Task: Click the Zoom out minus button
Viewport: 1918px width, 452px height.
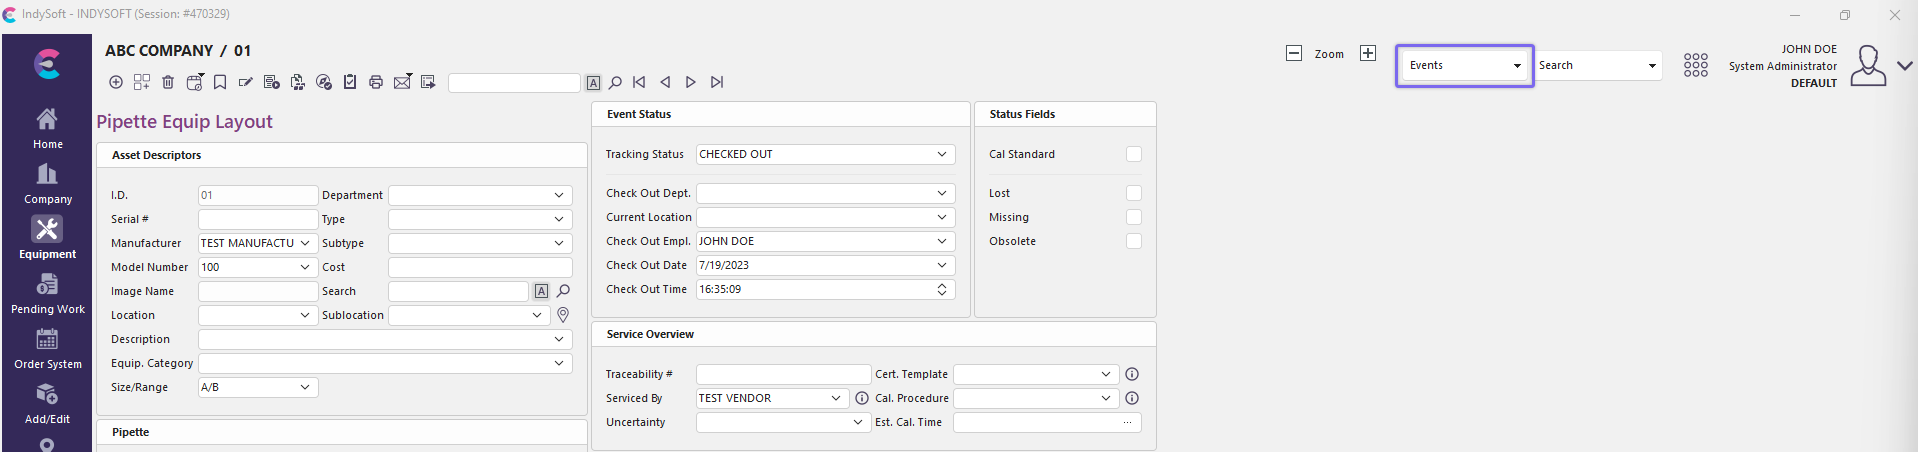Action: (1294, 54)
